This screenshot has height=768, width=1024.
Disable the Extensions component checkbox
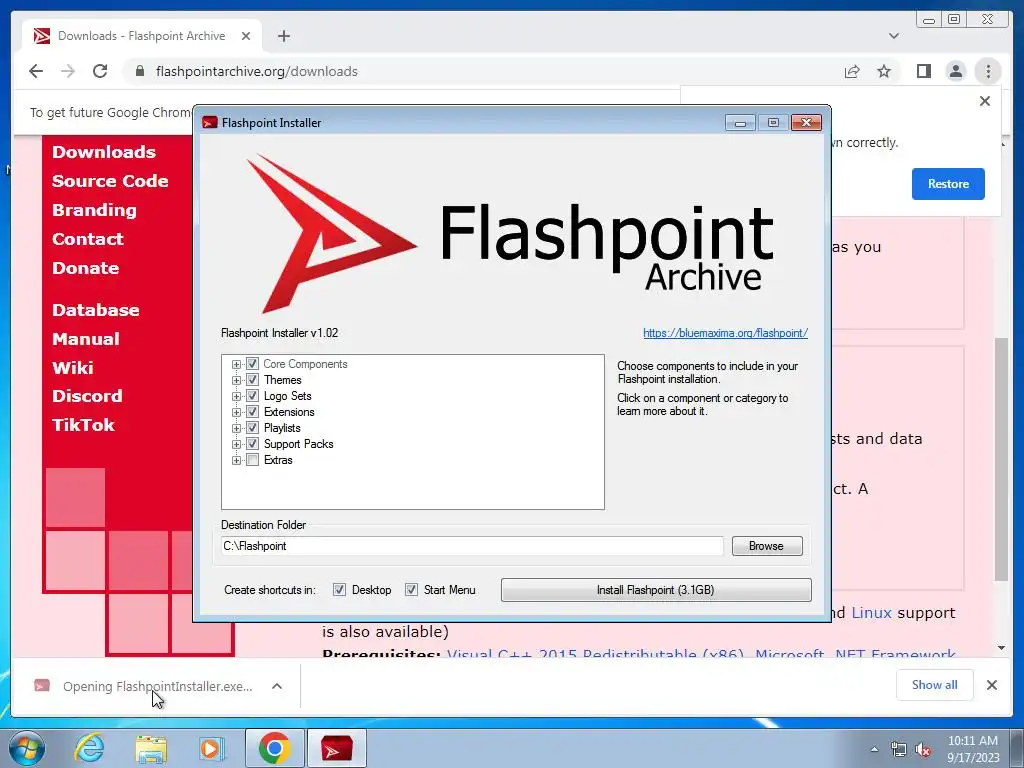[252, 411]
